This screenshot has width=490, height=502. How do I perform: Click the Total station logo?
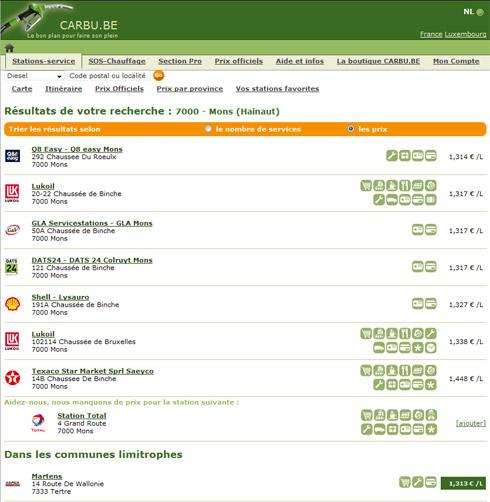pos(38,423)
